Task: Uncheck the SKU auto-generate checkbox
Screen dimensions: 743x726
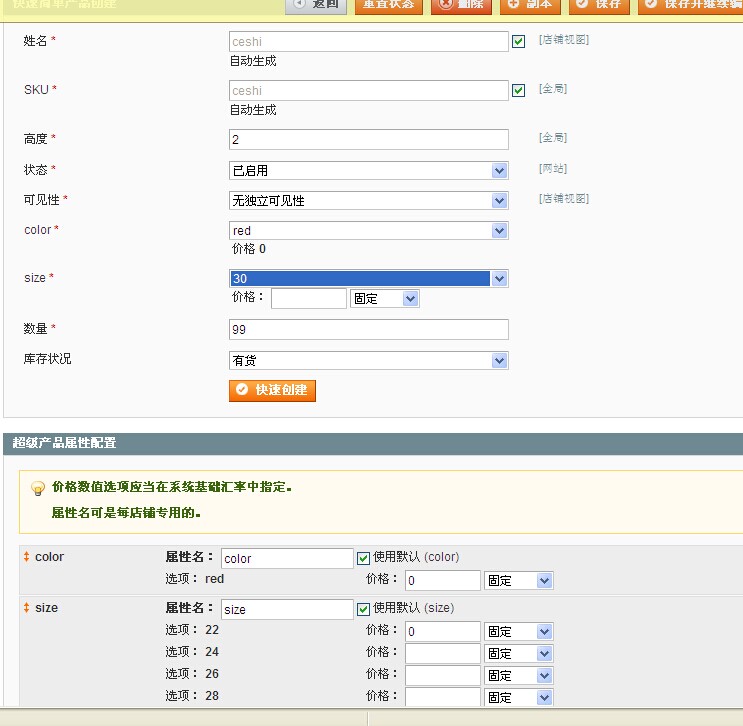Action: pyautogui.click(x=518, y=91)
